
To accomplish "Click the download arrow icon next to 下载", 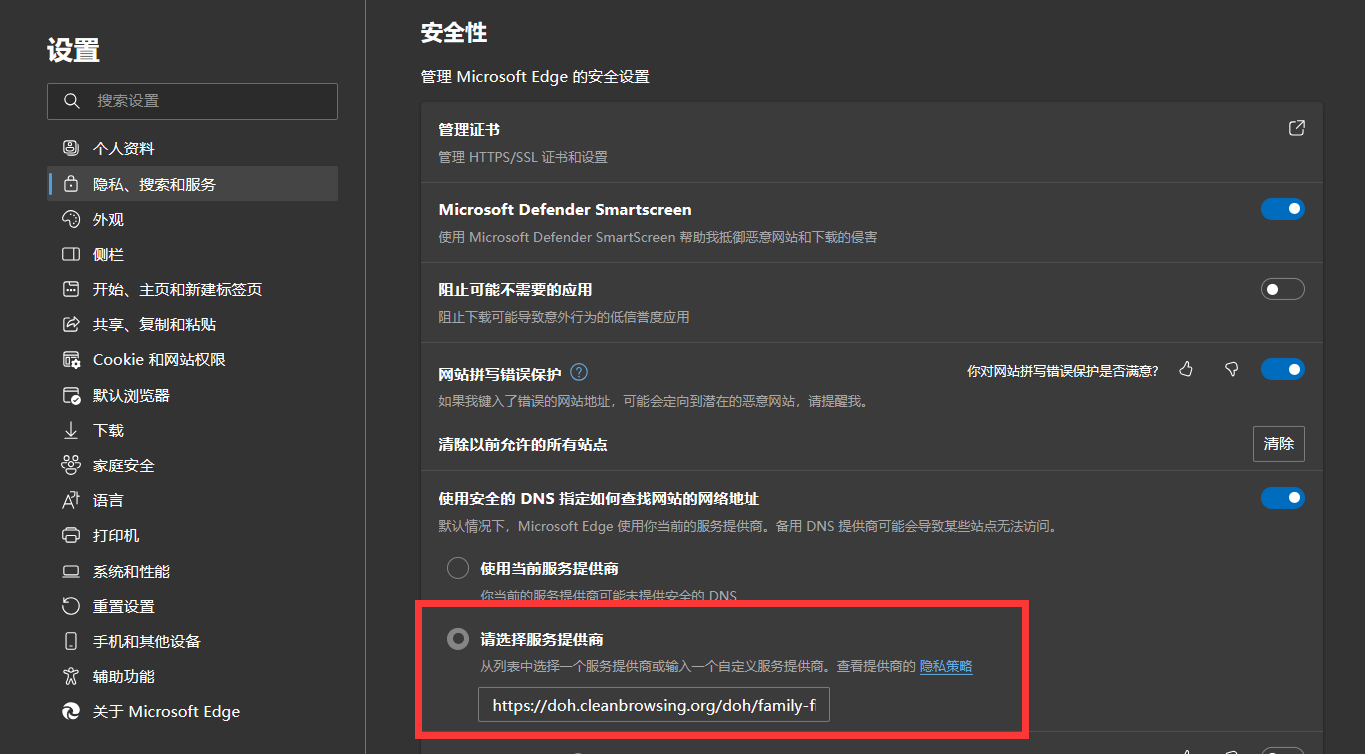I will click(70, 430).
